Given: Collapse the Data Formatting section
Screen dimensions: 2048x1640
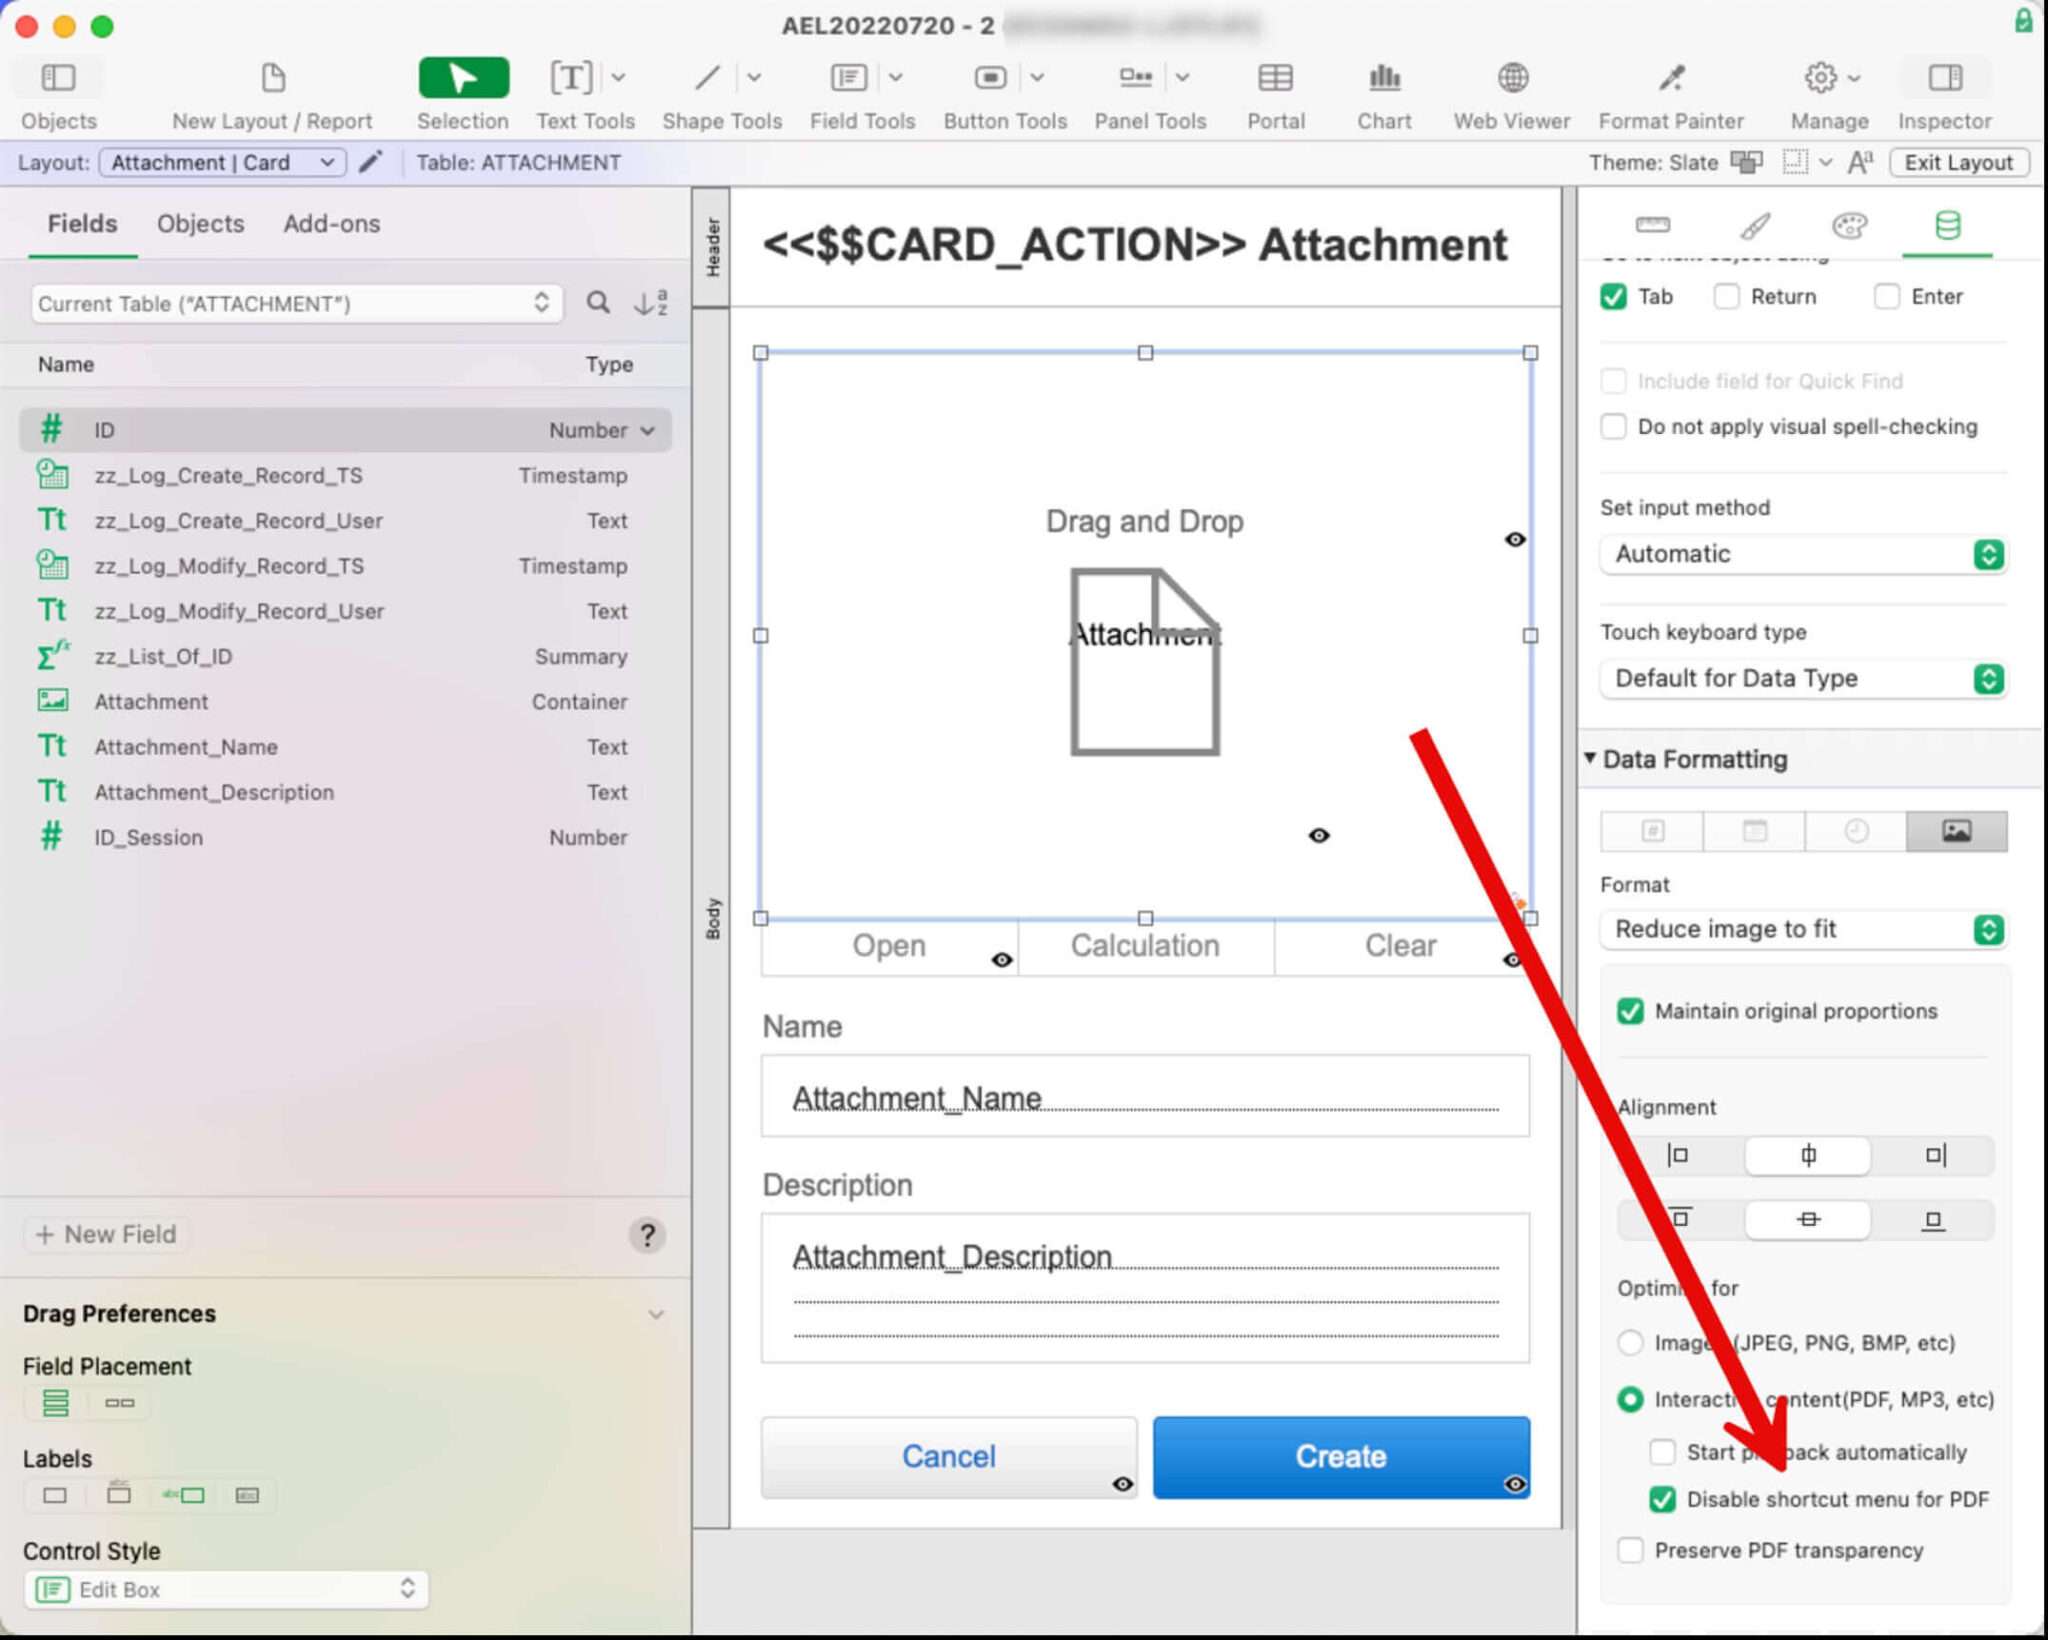Looking at the screenshot, I should coord(1591,759).
